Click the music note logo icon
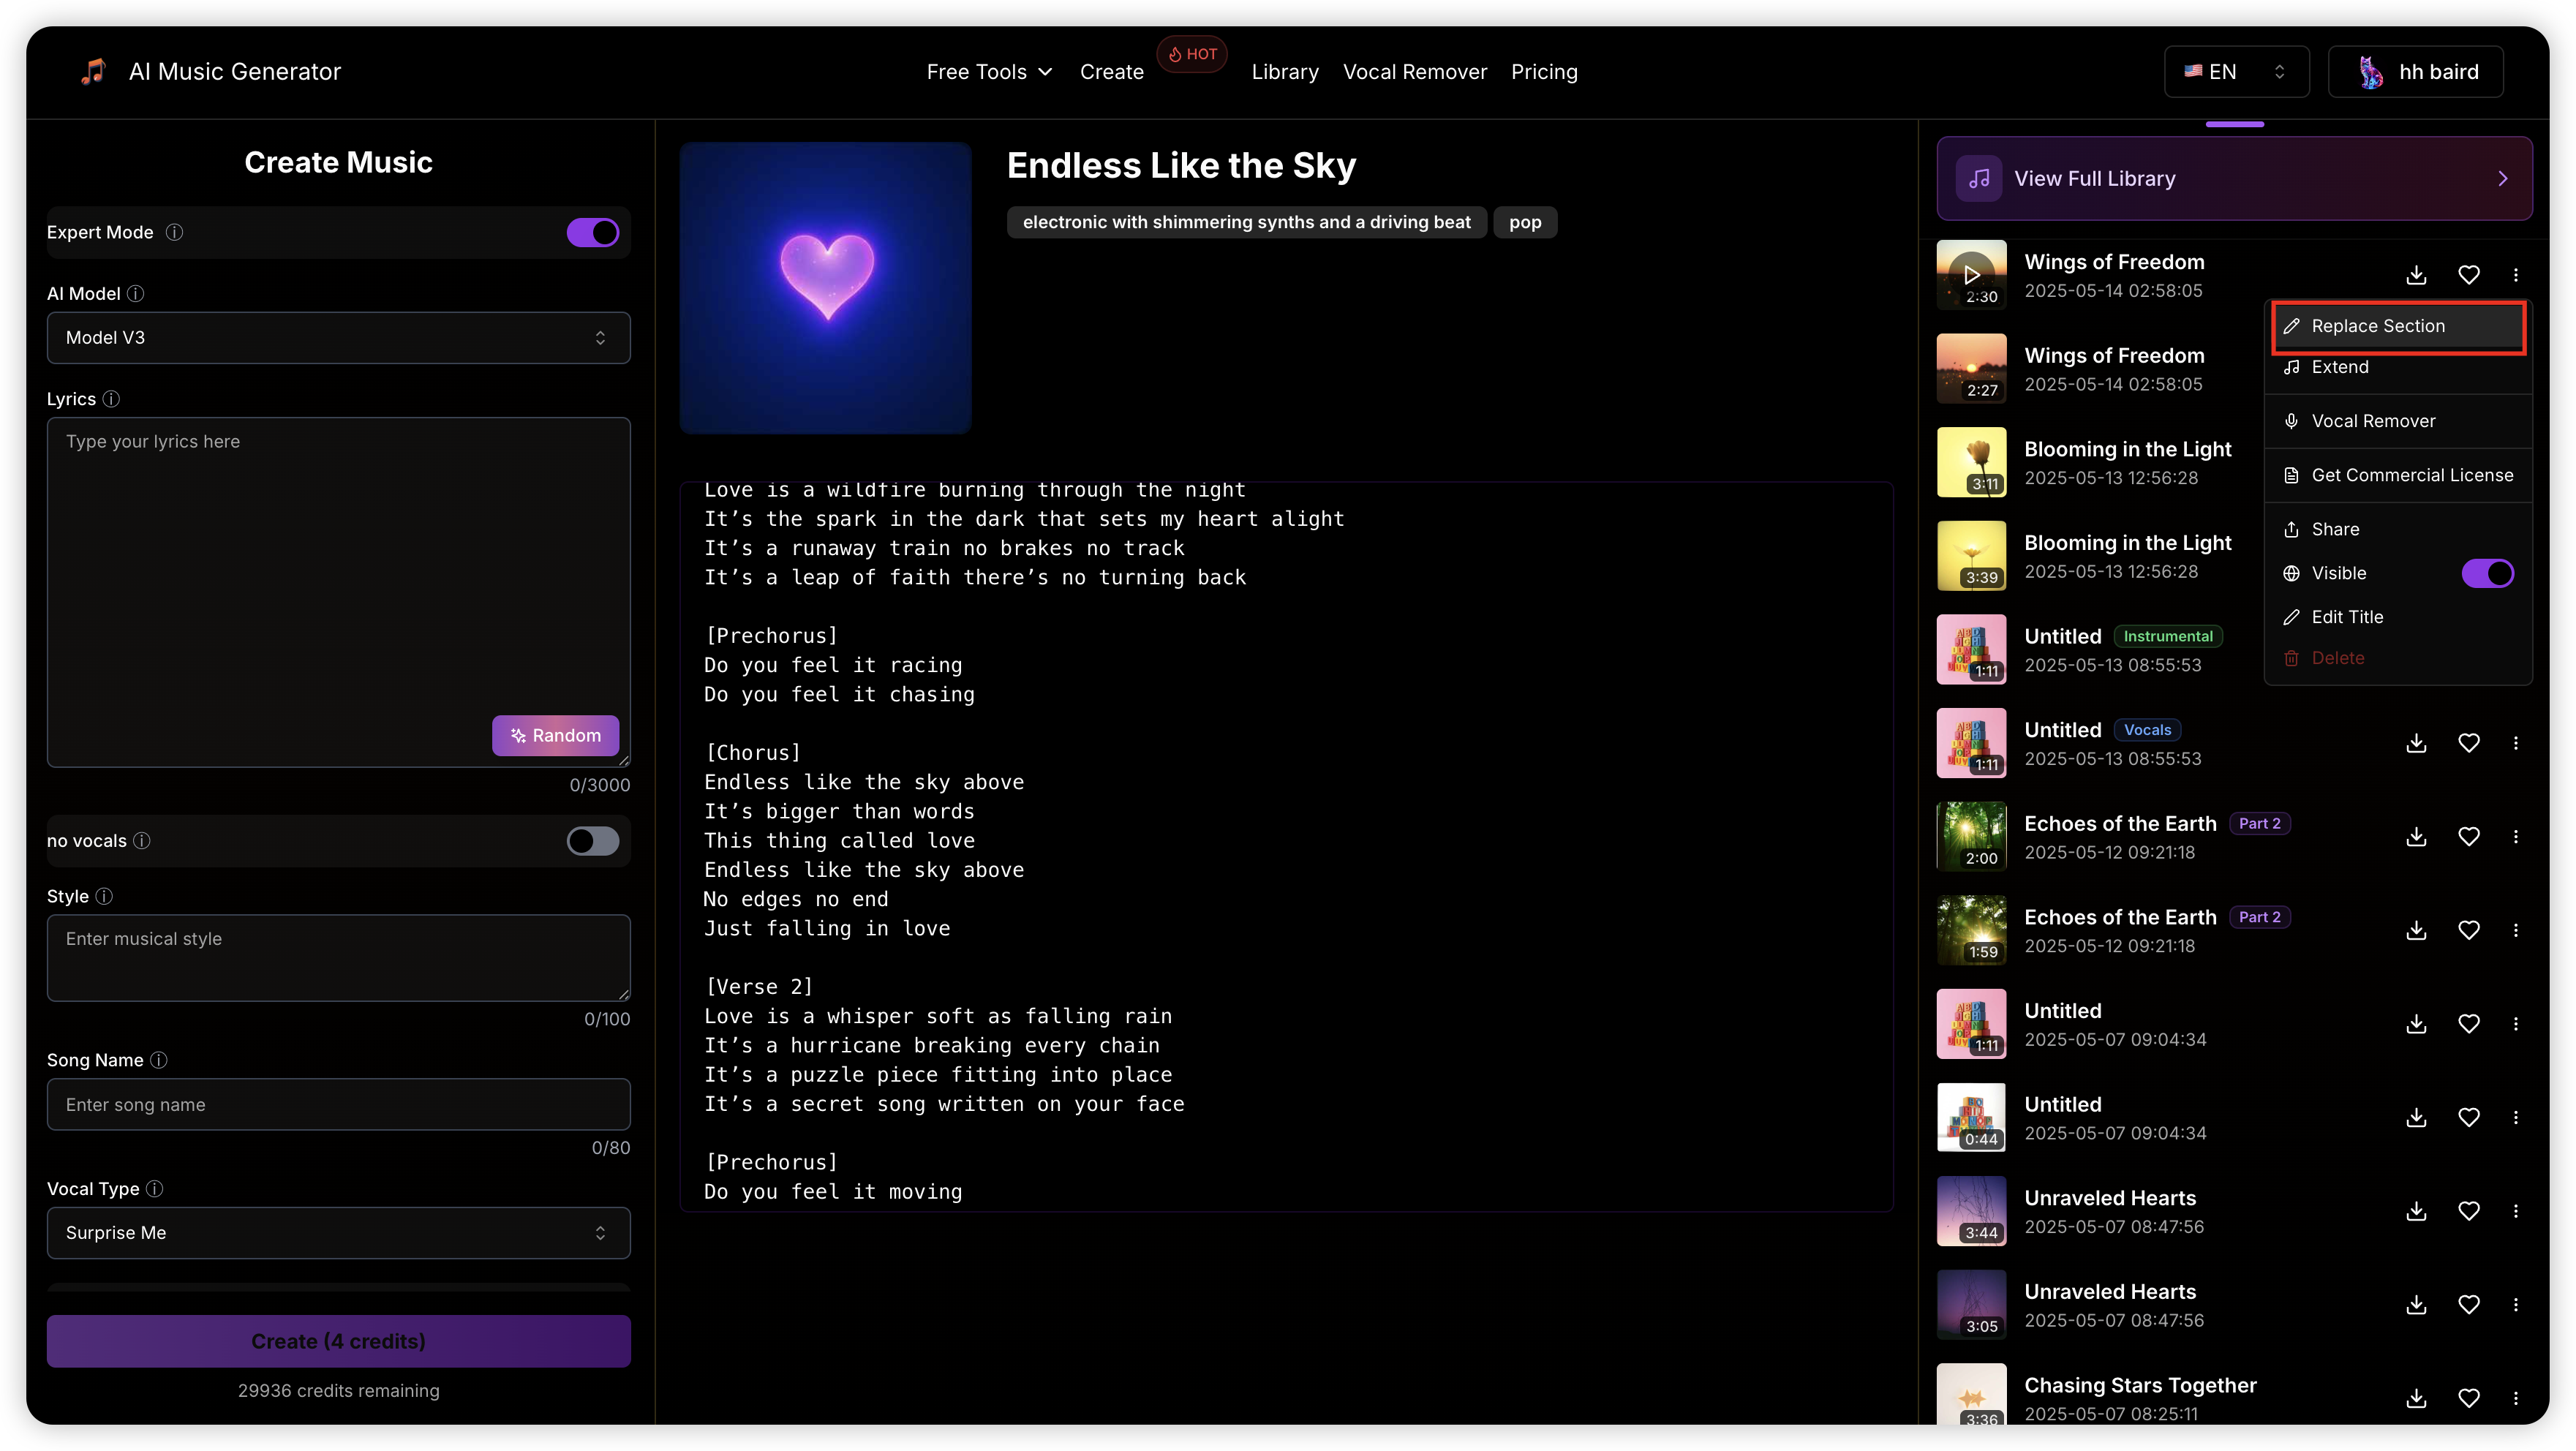 tap(93, 71)
